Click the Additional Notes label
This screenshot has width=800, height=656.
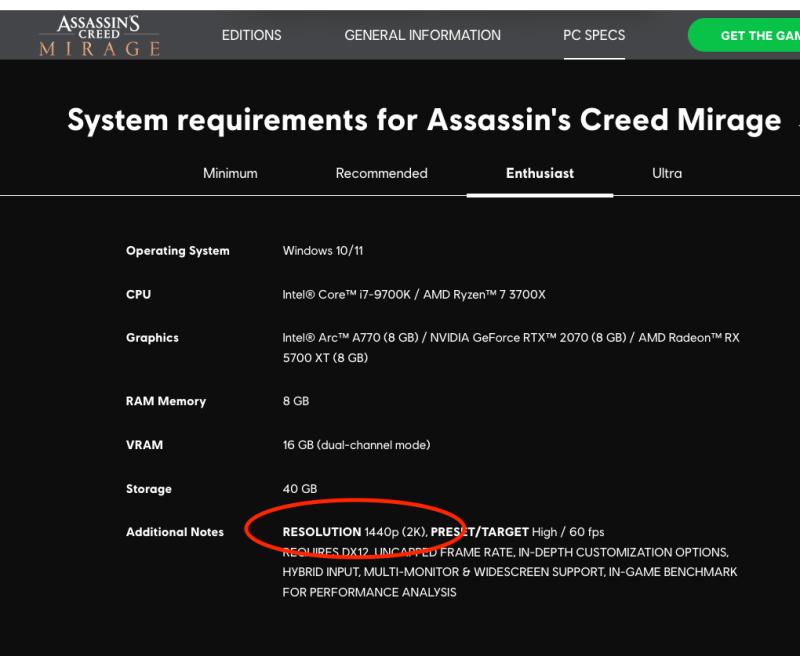pyautogui.click(x=174, y=532)
